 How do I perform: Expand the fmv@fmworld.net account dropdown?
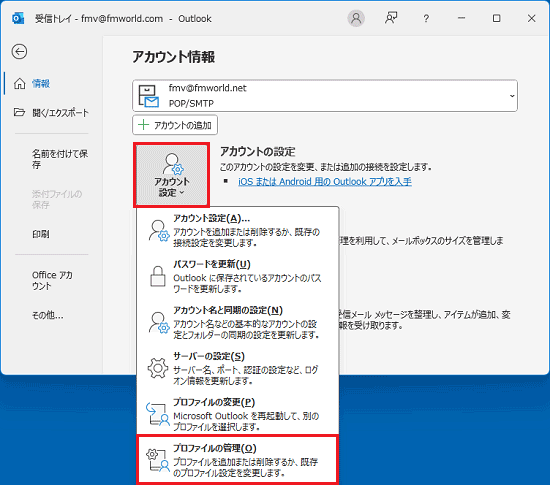(512, 96)
